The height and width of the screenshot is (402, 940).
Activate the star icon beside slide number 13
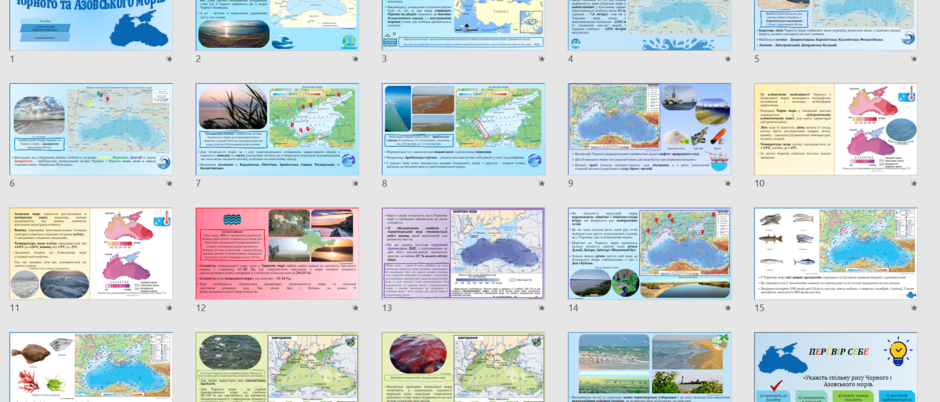(542, 308)
